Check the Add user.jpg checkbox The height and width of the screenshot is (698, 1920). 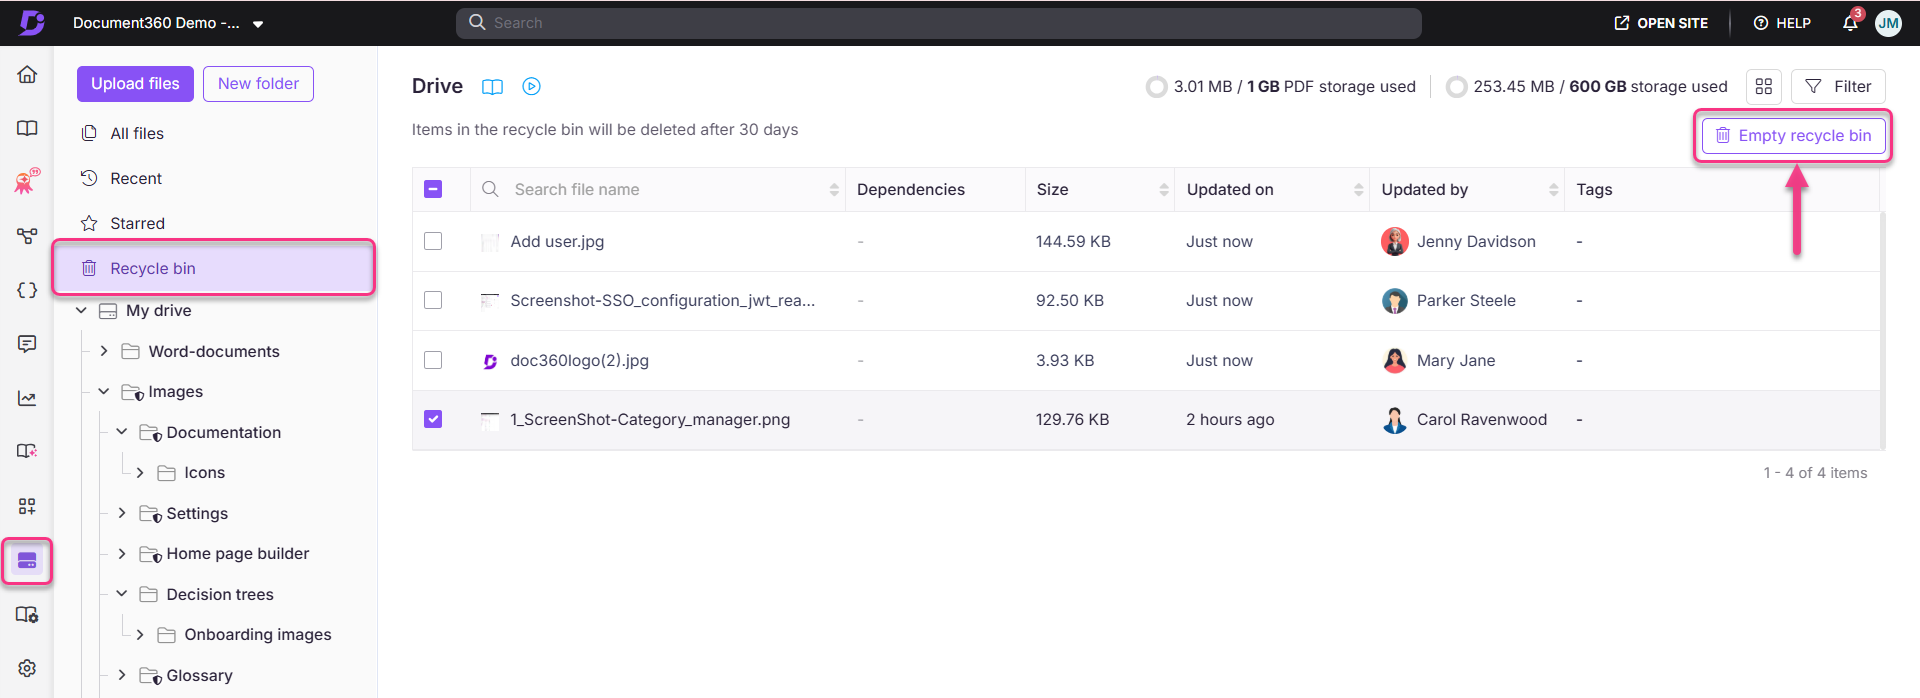pos(433,241)
